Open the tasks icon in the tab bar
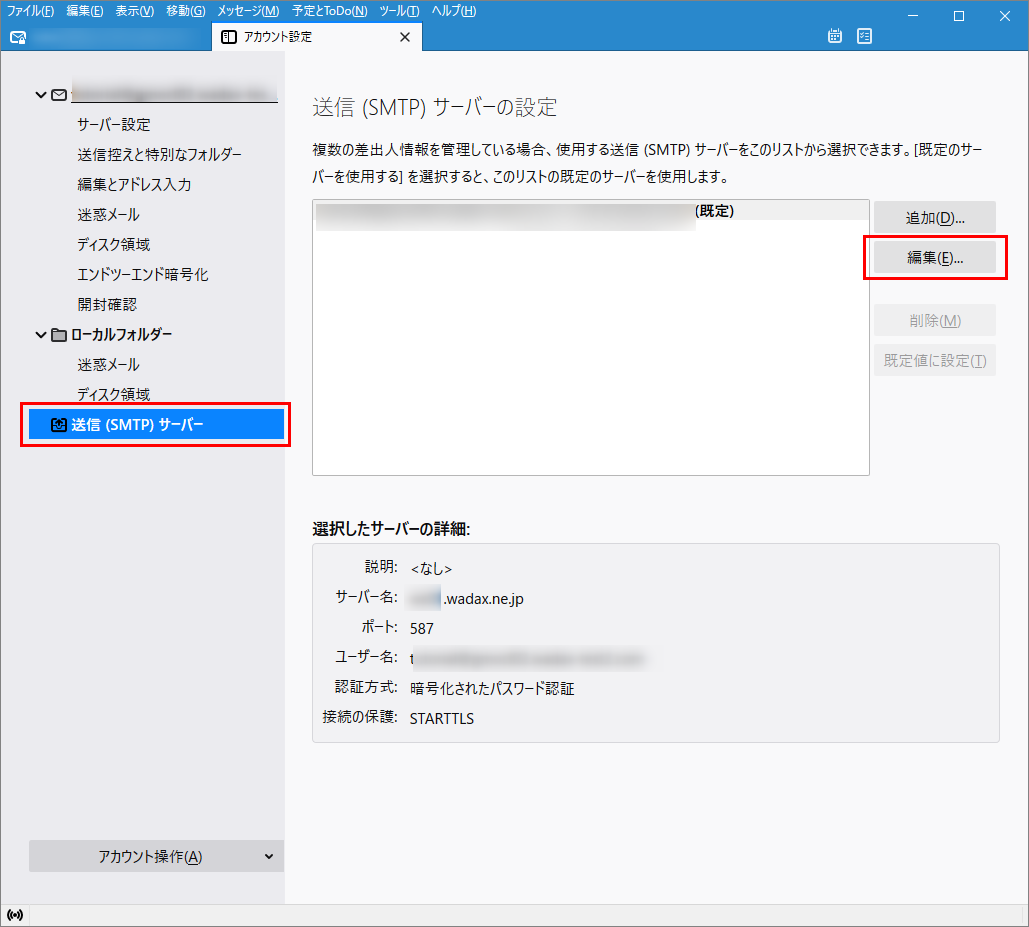 (x=864, y=36)
